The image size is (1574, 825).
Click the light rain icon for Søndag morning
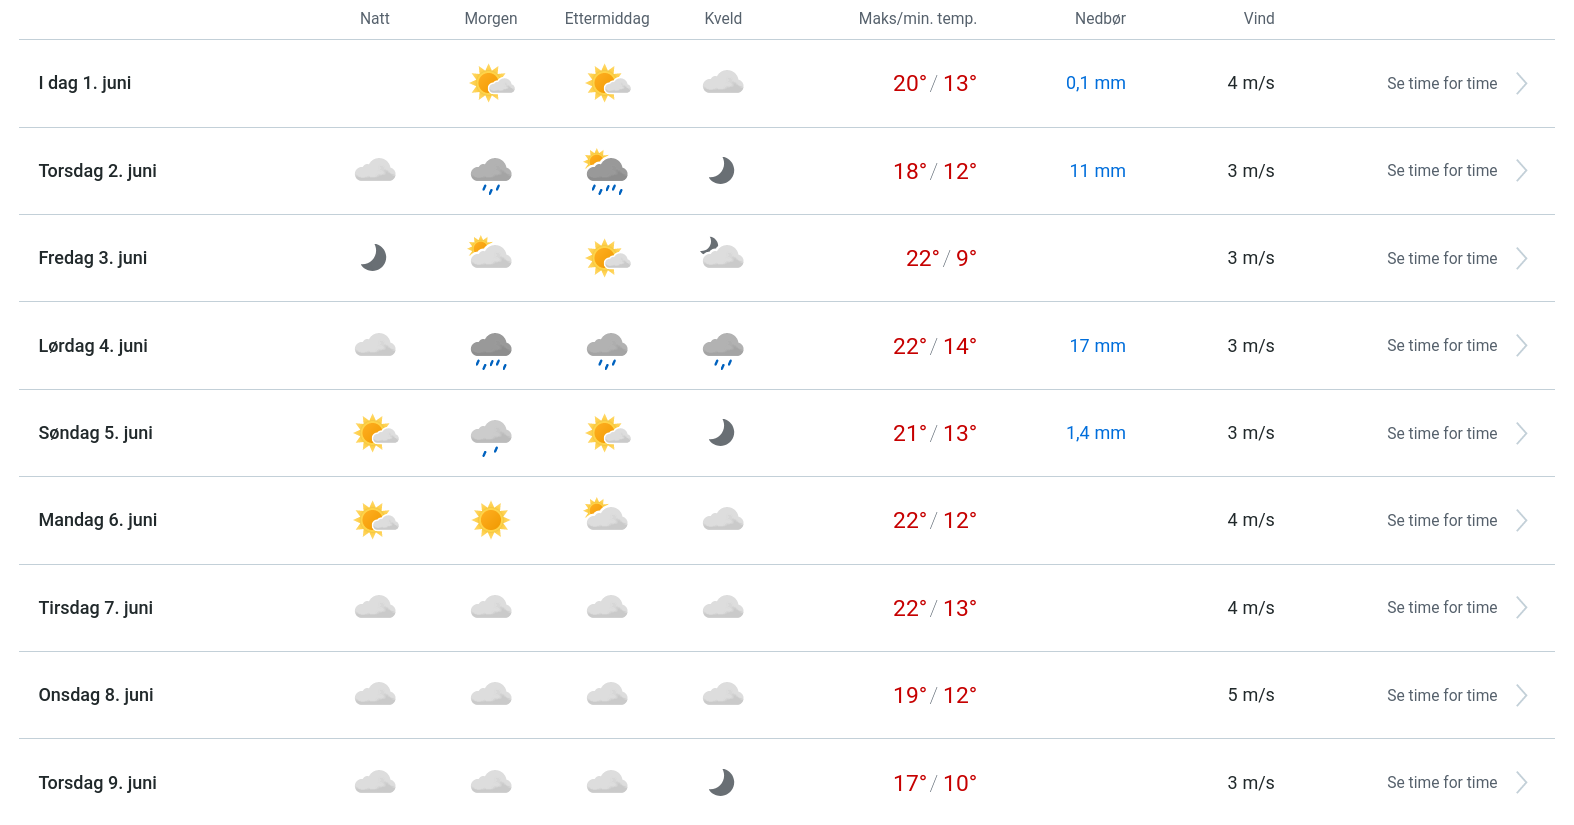point(491,436)
